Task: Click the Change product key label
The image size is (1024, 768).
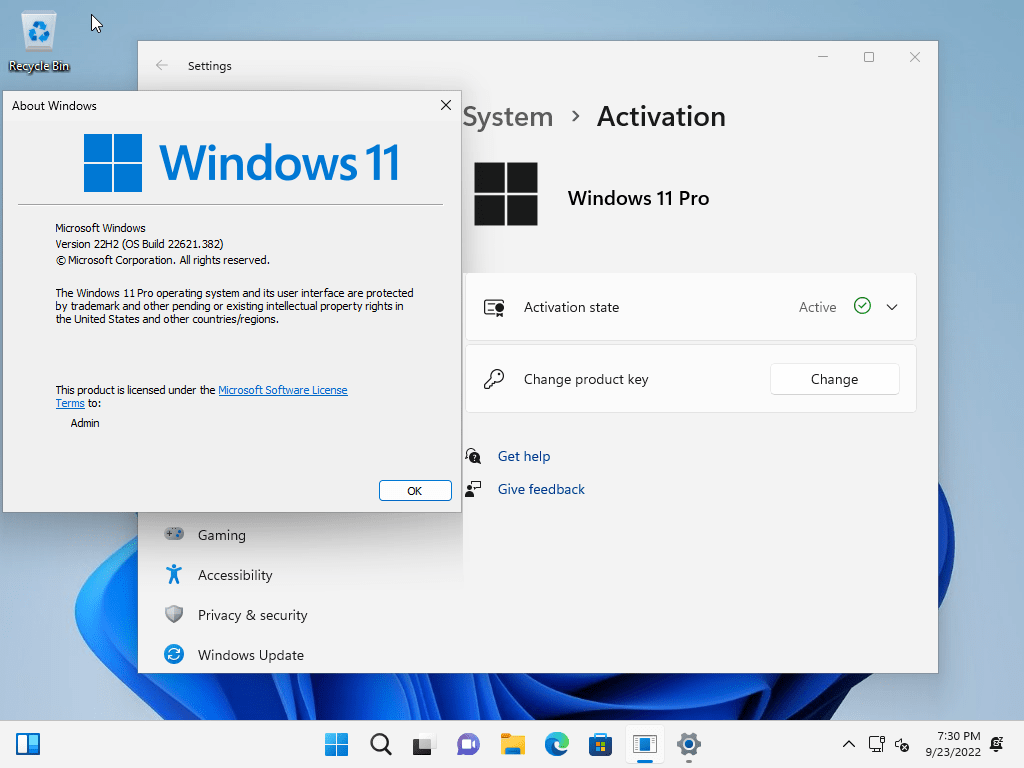Action: click(x=586, y=379)
